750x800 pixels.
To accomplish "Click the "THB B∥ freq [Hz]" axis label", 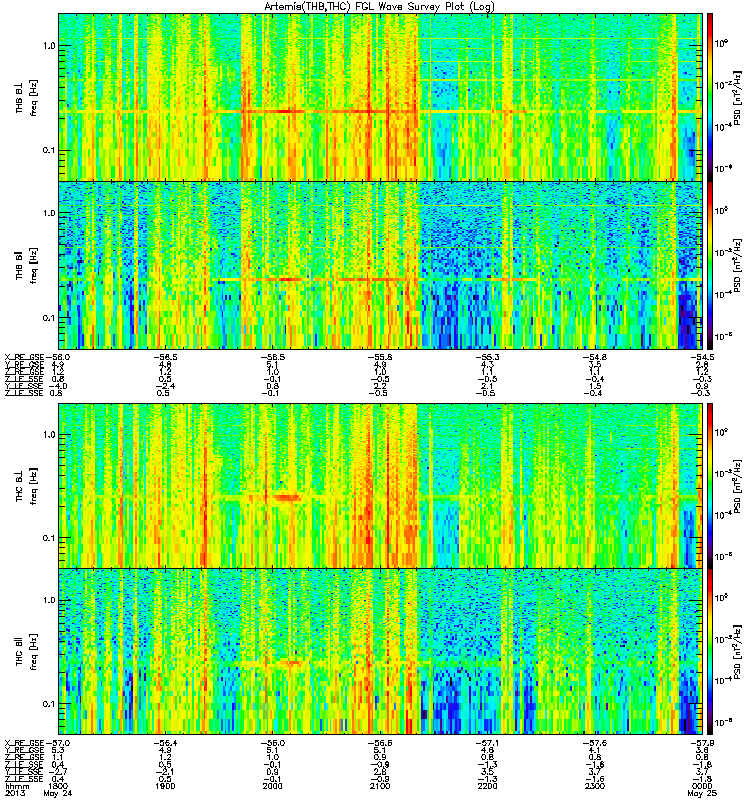I will 26,265.
